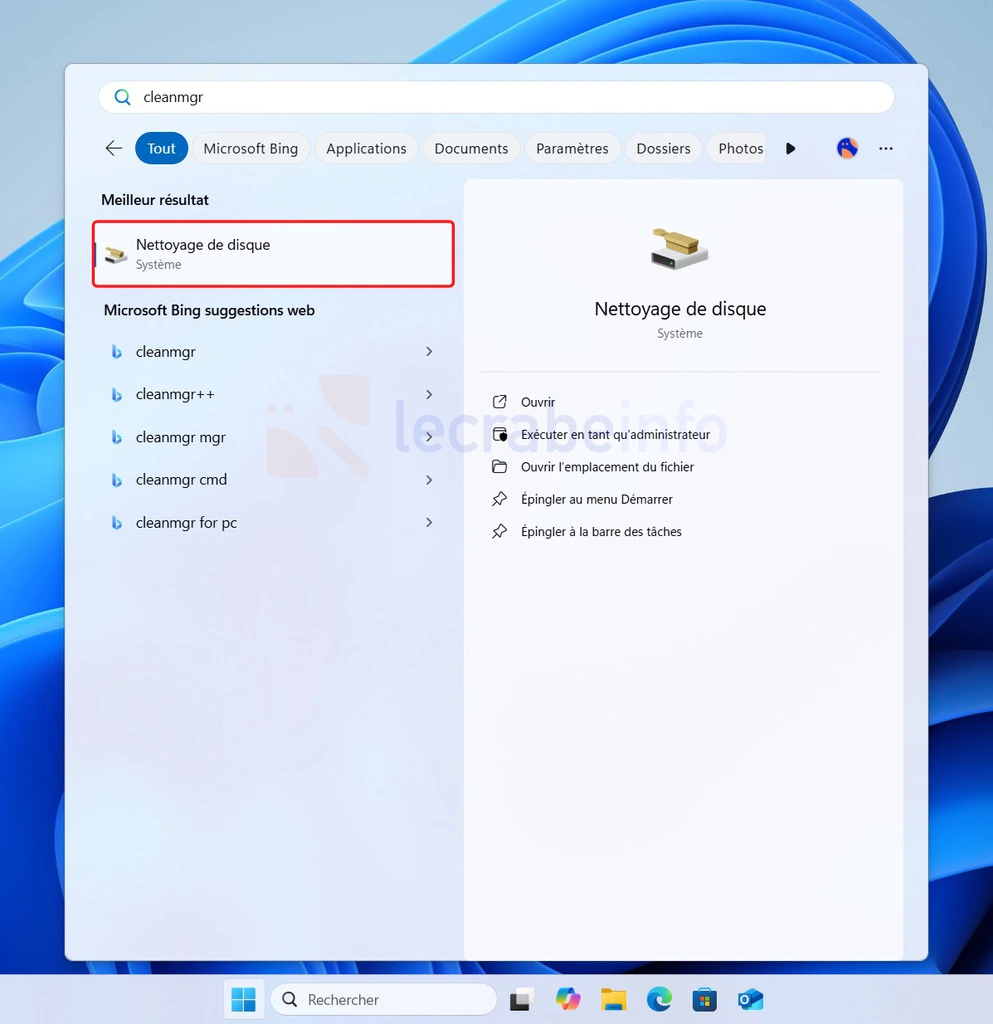Launch File Explorer from the taskbar
This screenshot has height=1024, width=993.
tap(613, 999)
